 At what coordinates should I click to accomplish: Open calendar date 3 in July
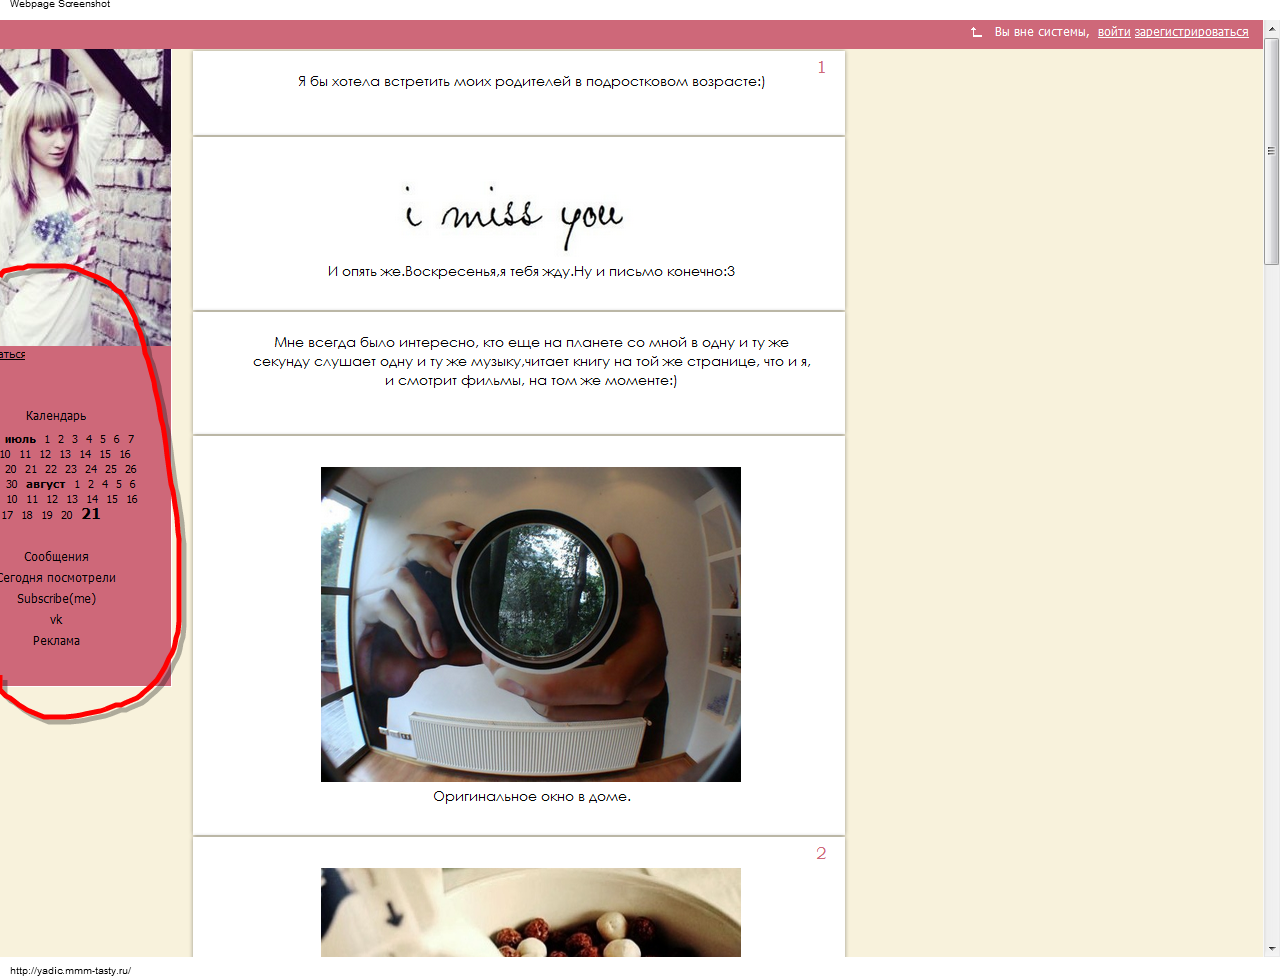pos(74,439)
